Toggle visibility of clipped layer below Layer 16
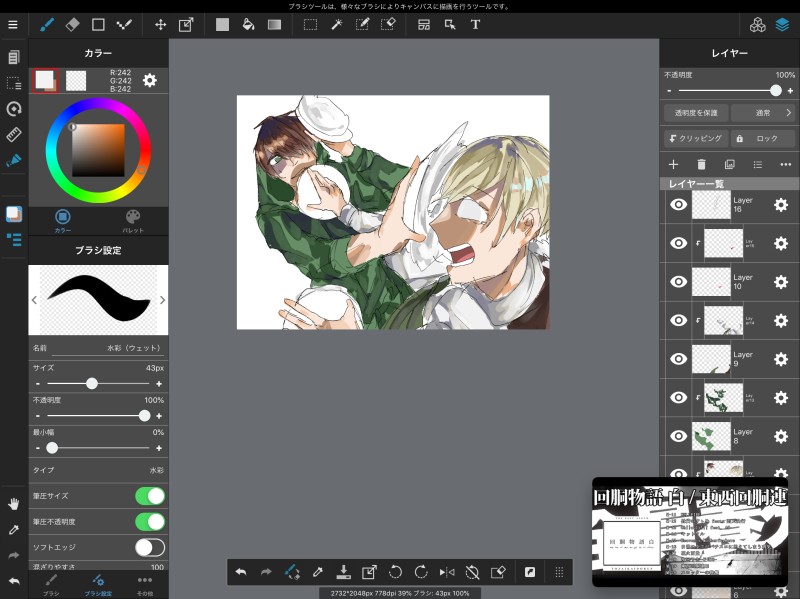800x599 pixels. click(x=678, y=243)
